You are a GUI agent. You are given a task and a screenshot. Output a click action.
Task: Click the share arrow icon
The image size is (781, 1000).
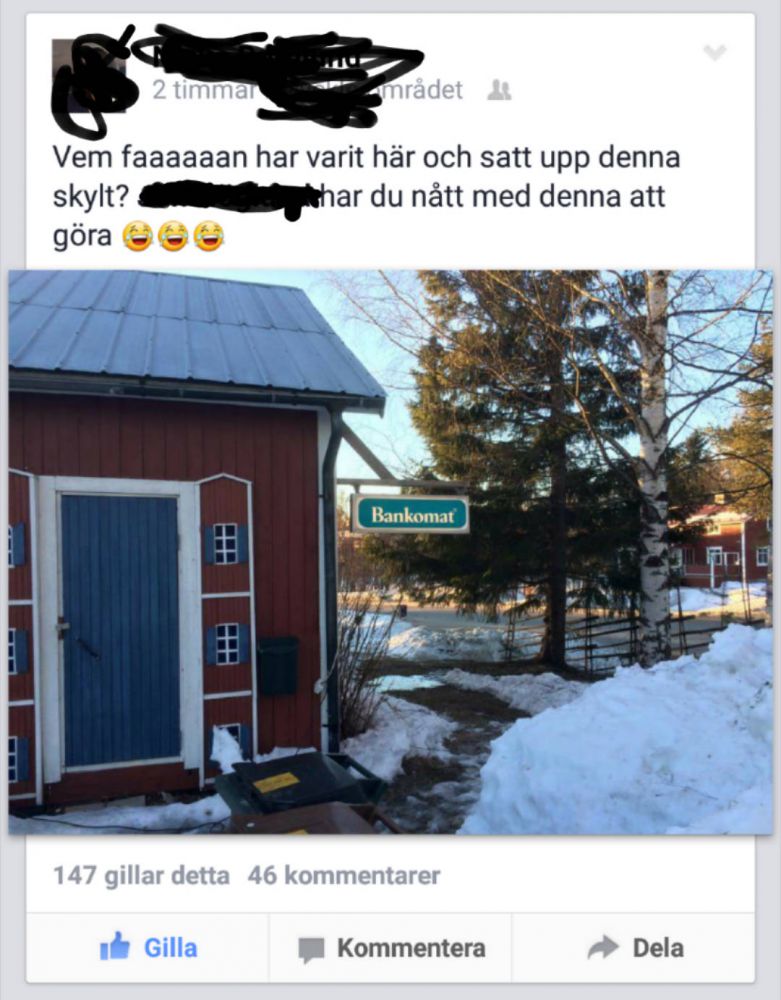(603, 947)
